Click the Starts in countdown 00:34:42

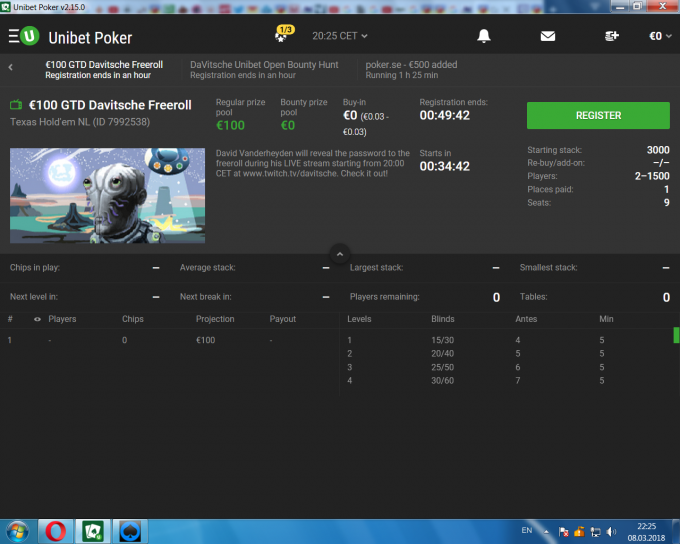(445, 166)
